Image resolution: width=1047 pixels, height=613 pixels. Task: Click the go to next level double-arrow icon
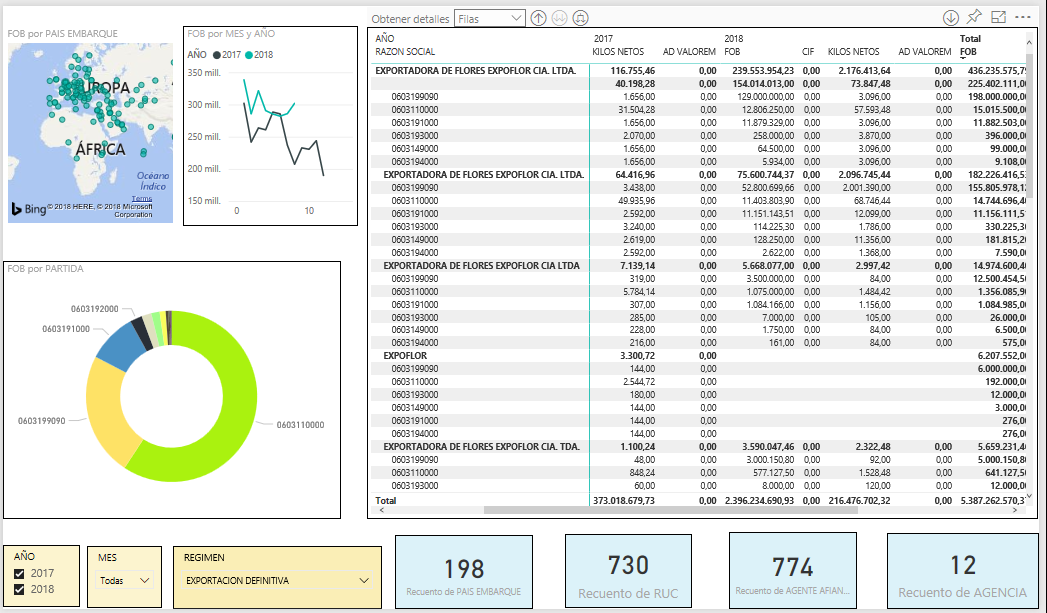coord(559,18)
